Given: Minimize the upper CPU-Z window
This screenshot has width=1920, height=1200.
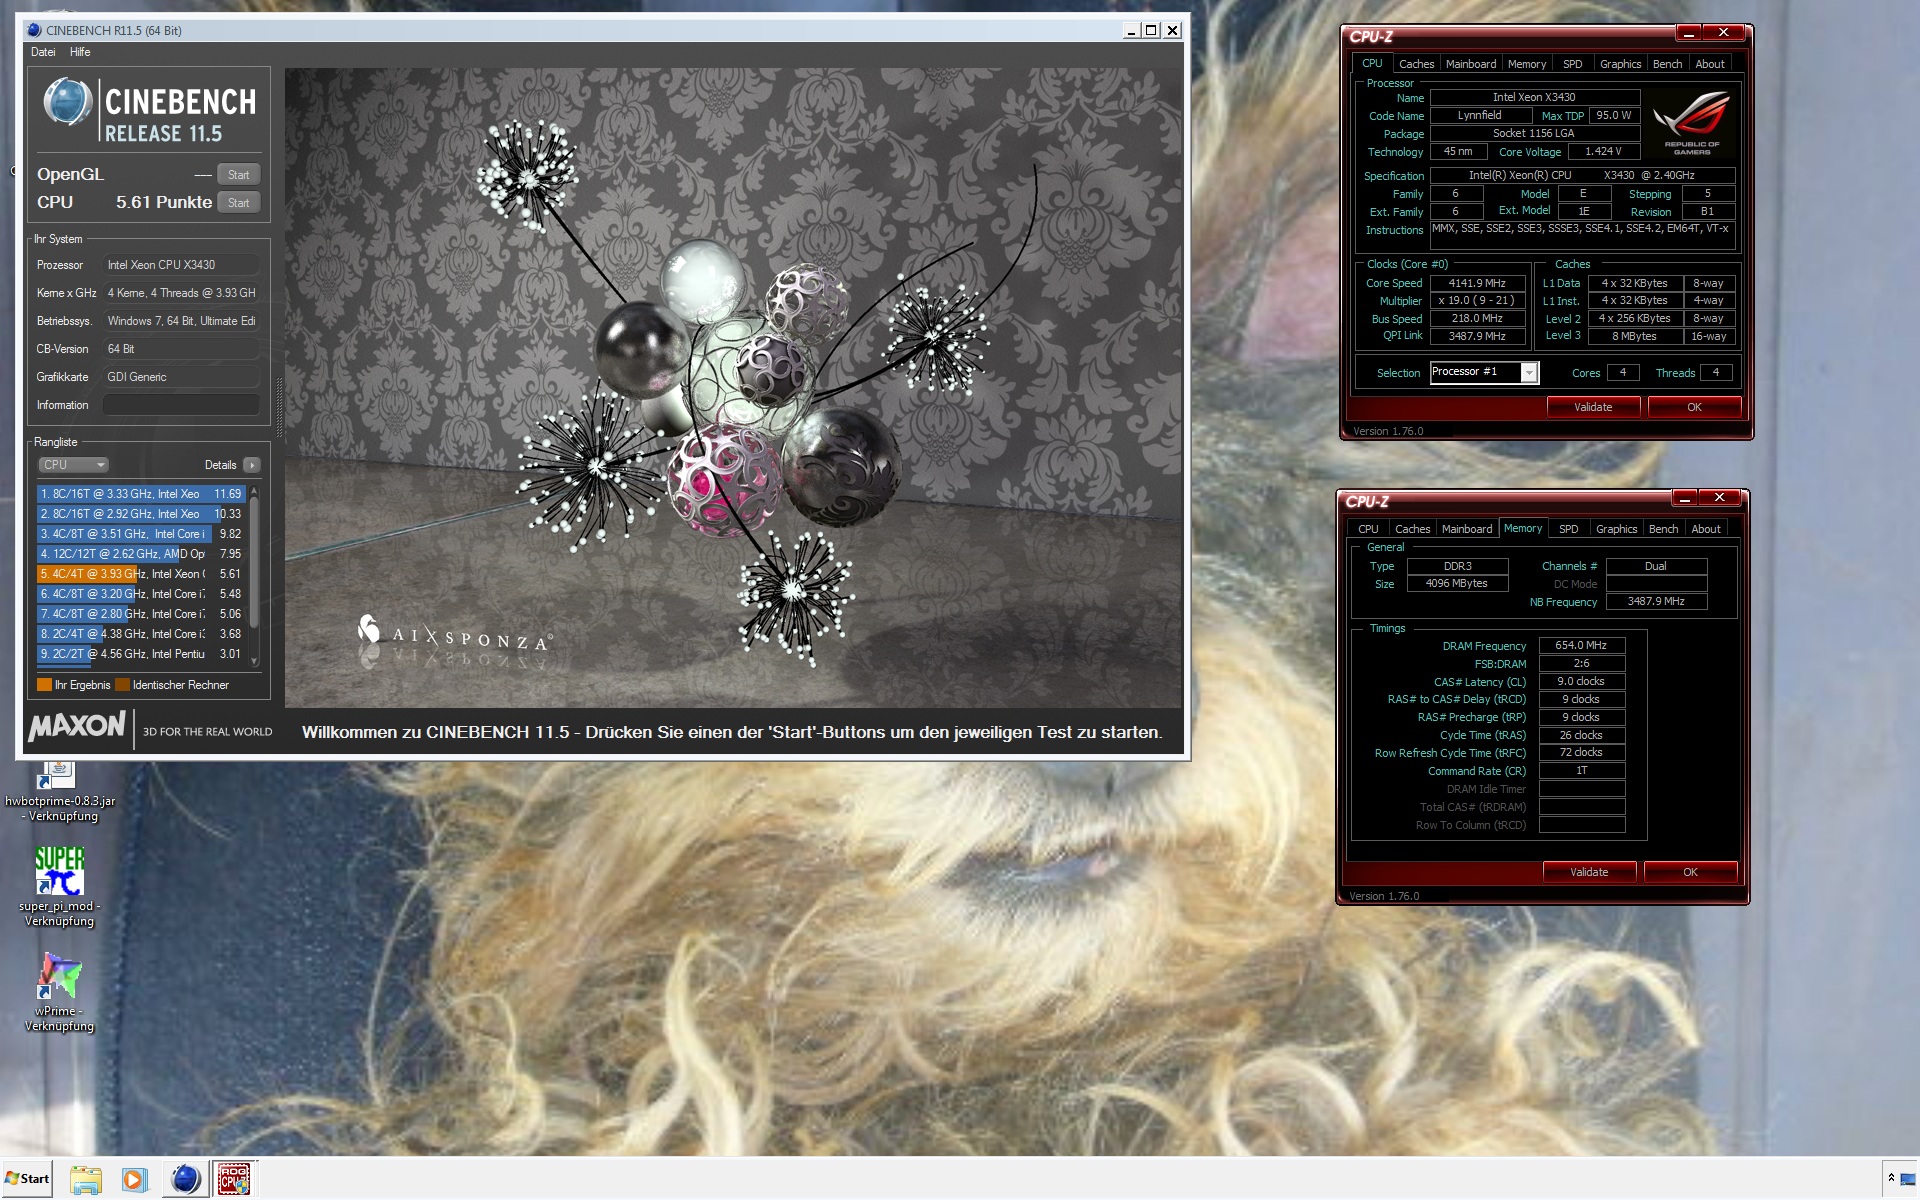Looking at the screenshot, I should [x=1688, y=34].
